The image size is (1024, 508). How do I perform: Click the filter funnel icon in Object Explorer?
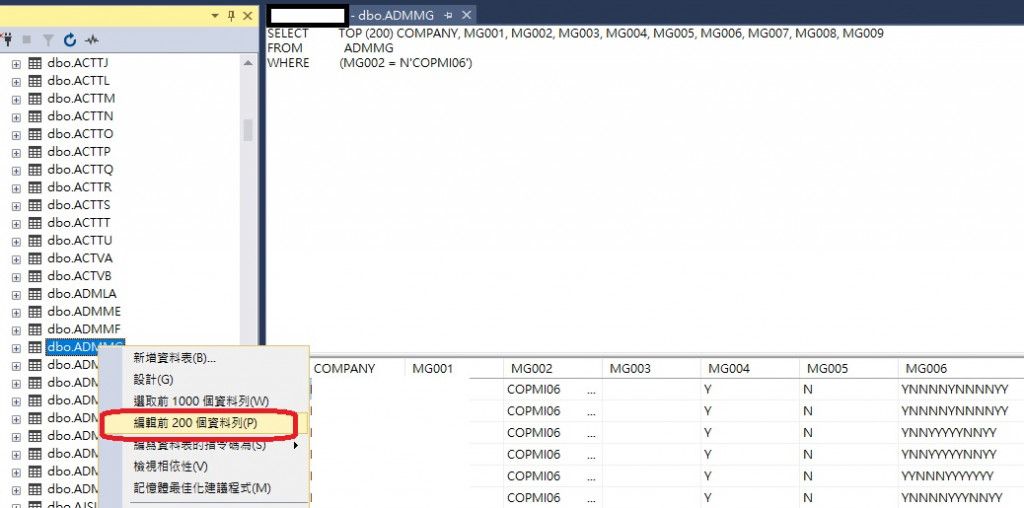point(48,40)
